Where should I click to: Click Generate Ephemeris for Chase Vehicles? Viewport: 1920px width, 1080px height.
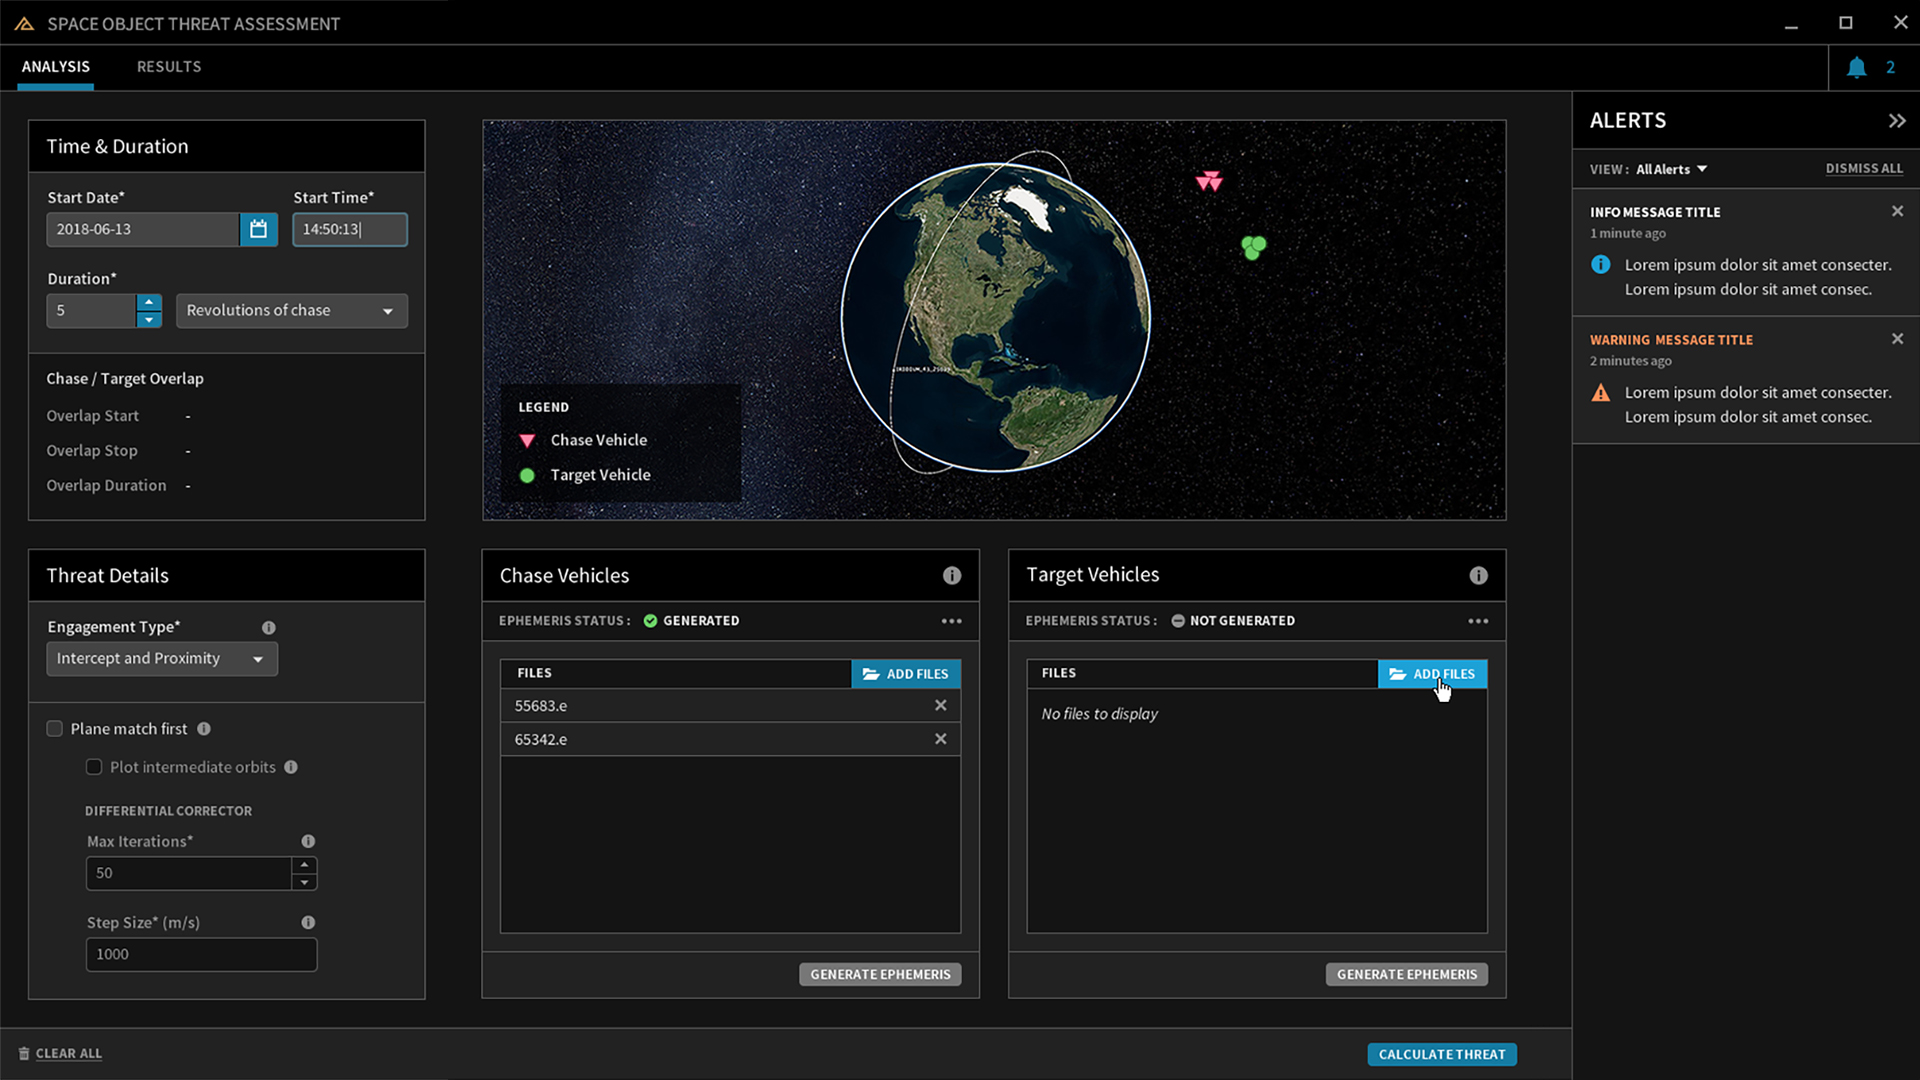[x=880, y=973]
